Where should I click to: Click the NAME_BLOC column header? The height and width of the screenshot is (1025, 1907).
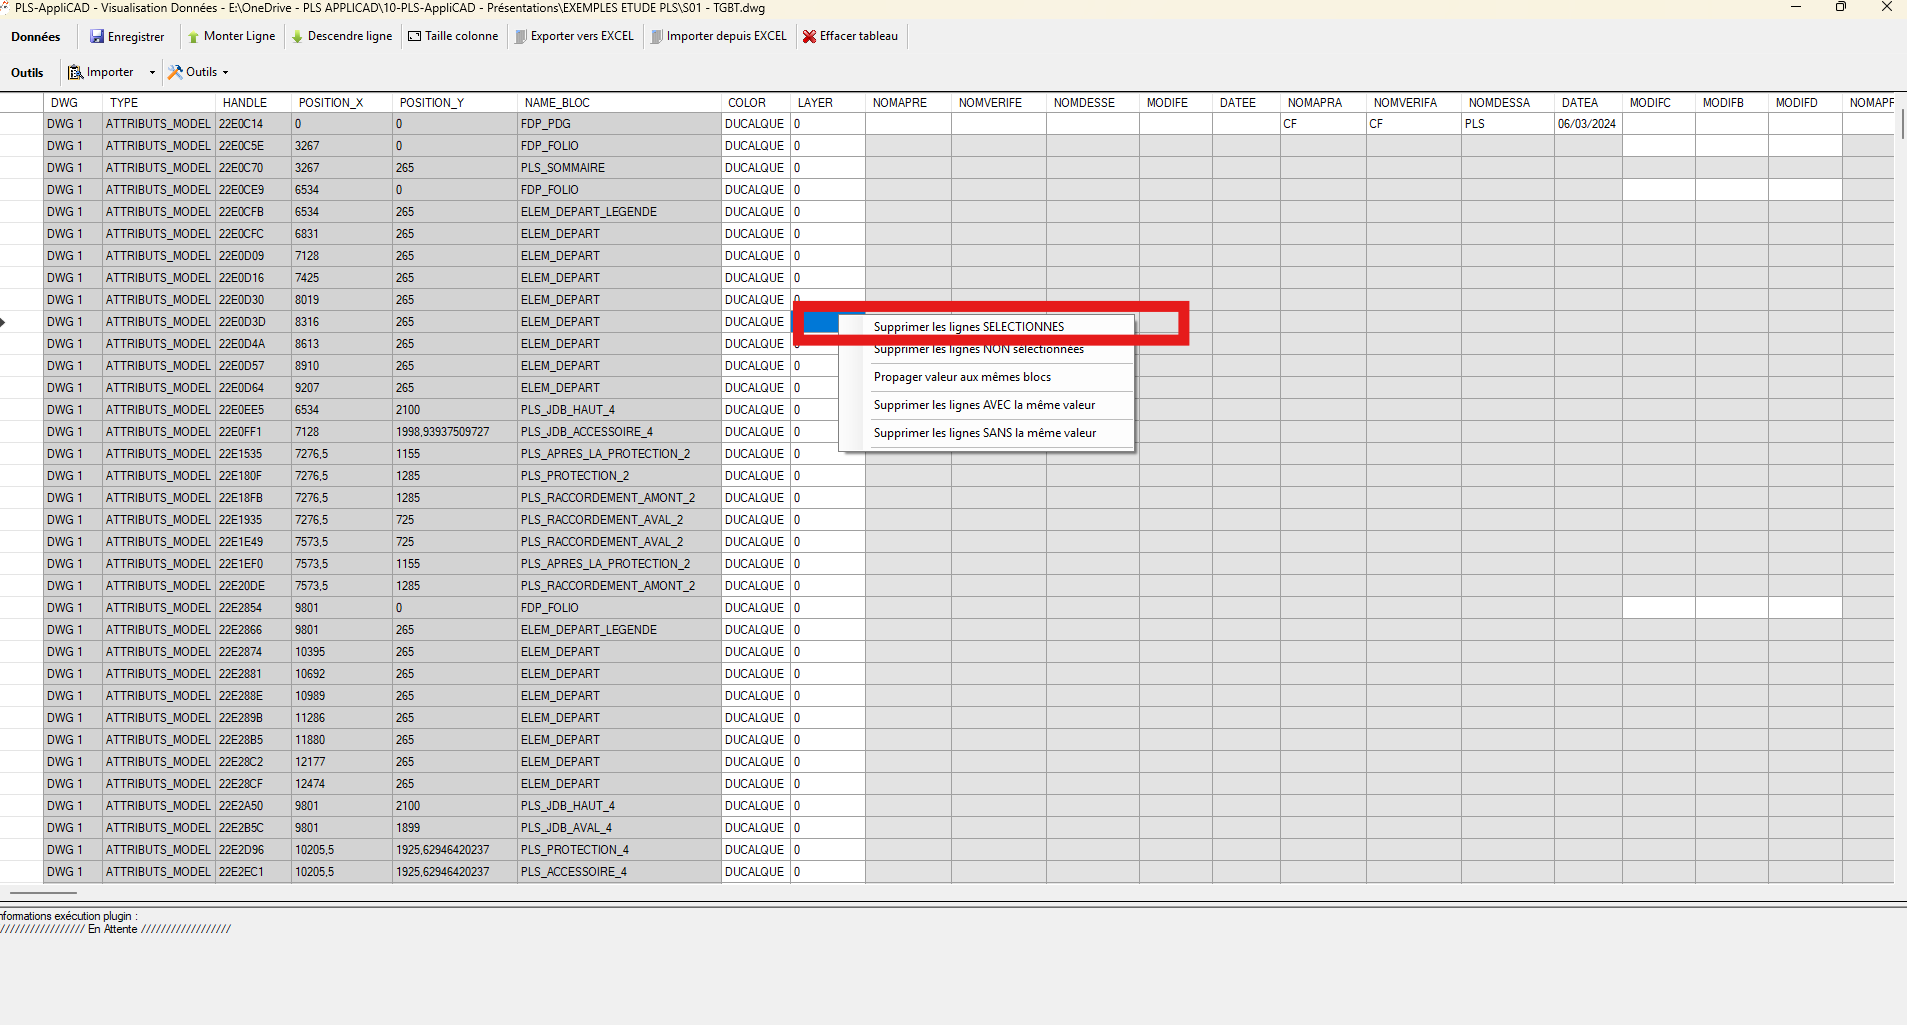(x=557, y=103)
